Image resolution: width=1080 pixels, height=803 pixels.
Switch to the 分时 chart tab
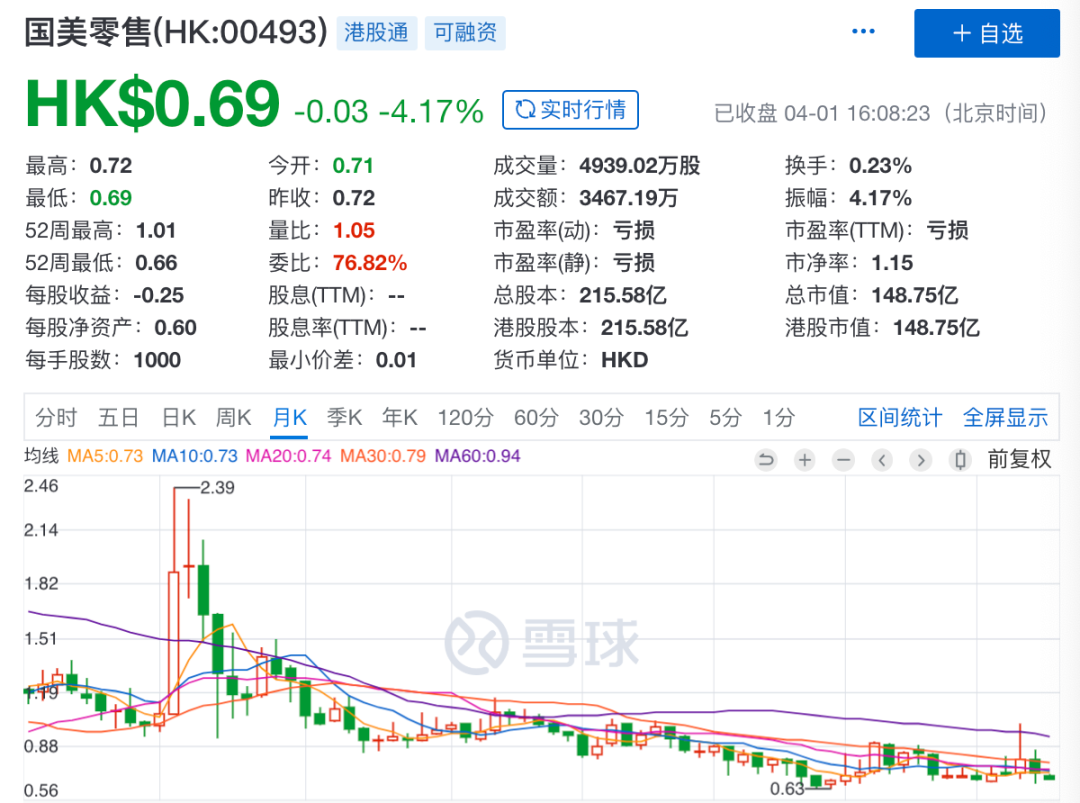click(56, 417)
